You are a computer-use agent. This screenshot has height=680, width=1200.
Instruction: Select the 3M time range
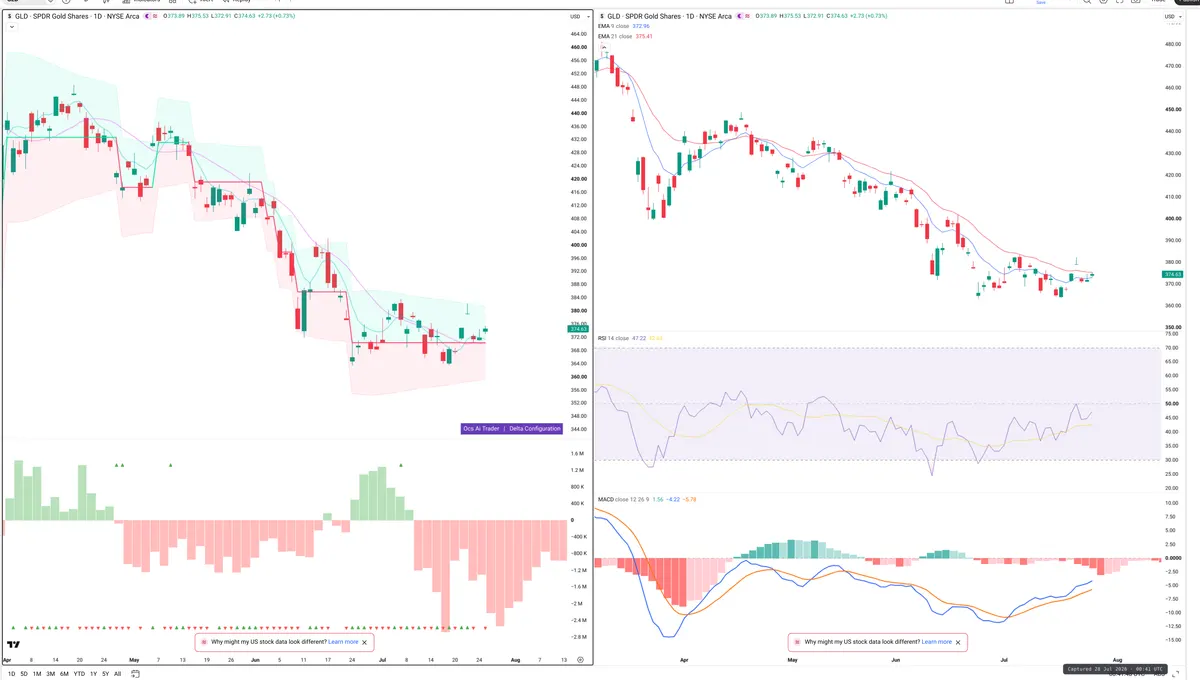(50, 674)
